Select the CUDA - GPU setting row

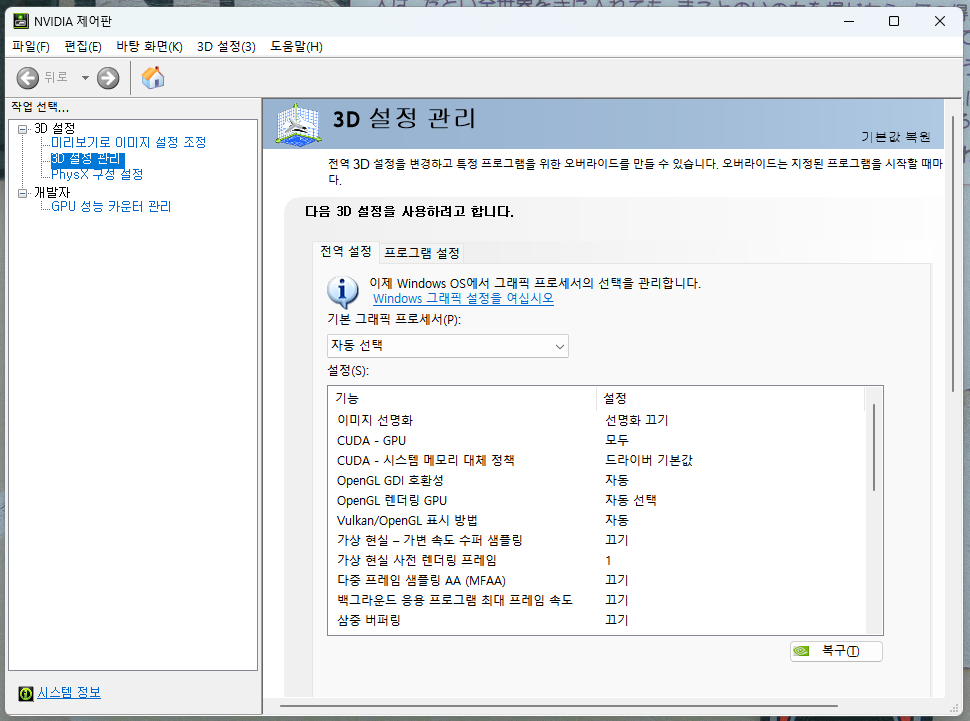pyautogui.click(x=599, y=440)
